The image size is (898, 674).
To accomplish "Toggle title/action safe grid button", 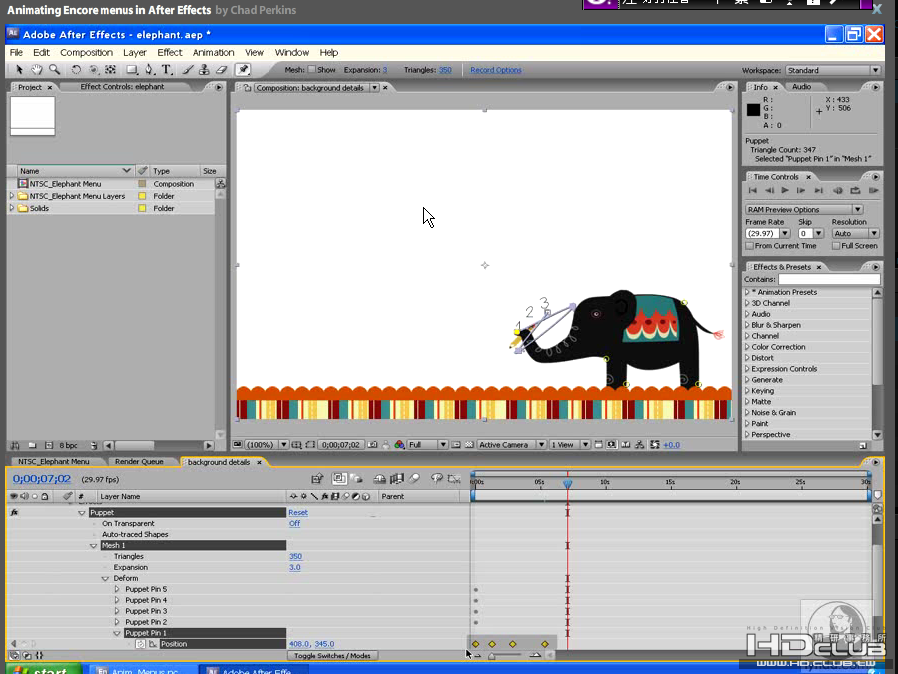I will point(297,444).
